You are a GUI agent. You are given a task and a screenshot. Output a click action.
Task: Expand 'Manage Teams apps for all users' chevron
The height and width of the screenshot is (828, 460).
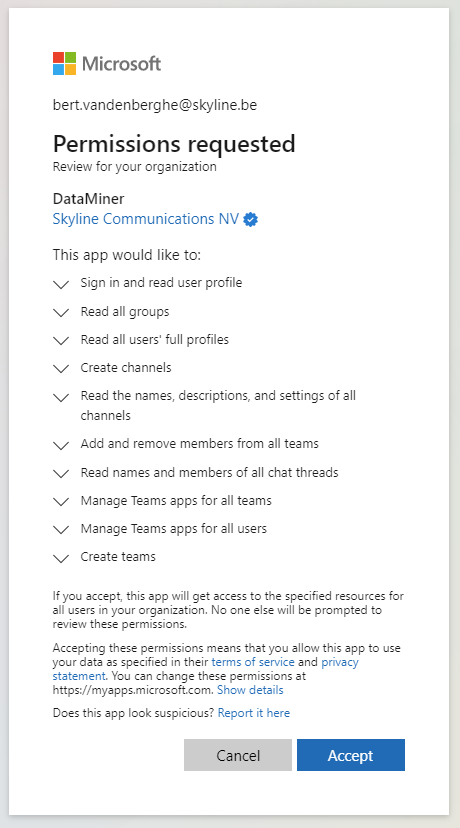(x=61, y=530)
